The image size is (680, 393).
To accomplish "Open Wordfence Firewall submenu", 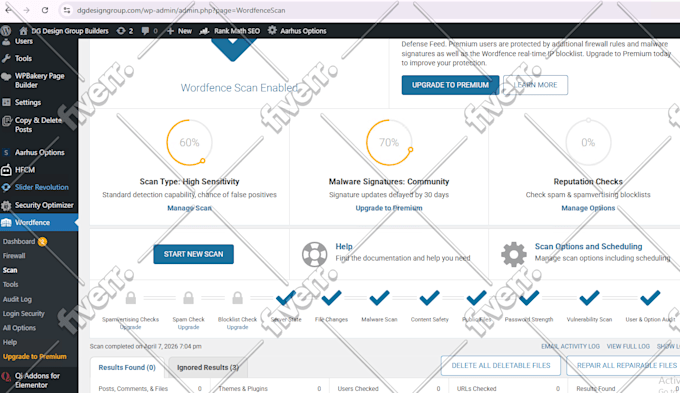I will coord(14,255).
